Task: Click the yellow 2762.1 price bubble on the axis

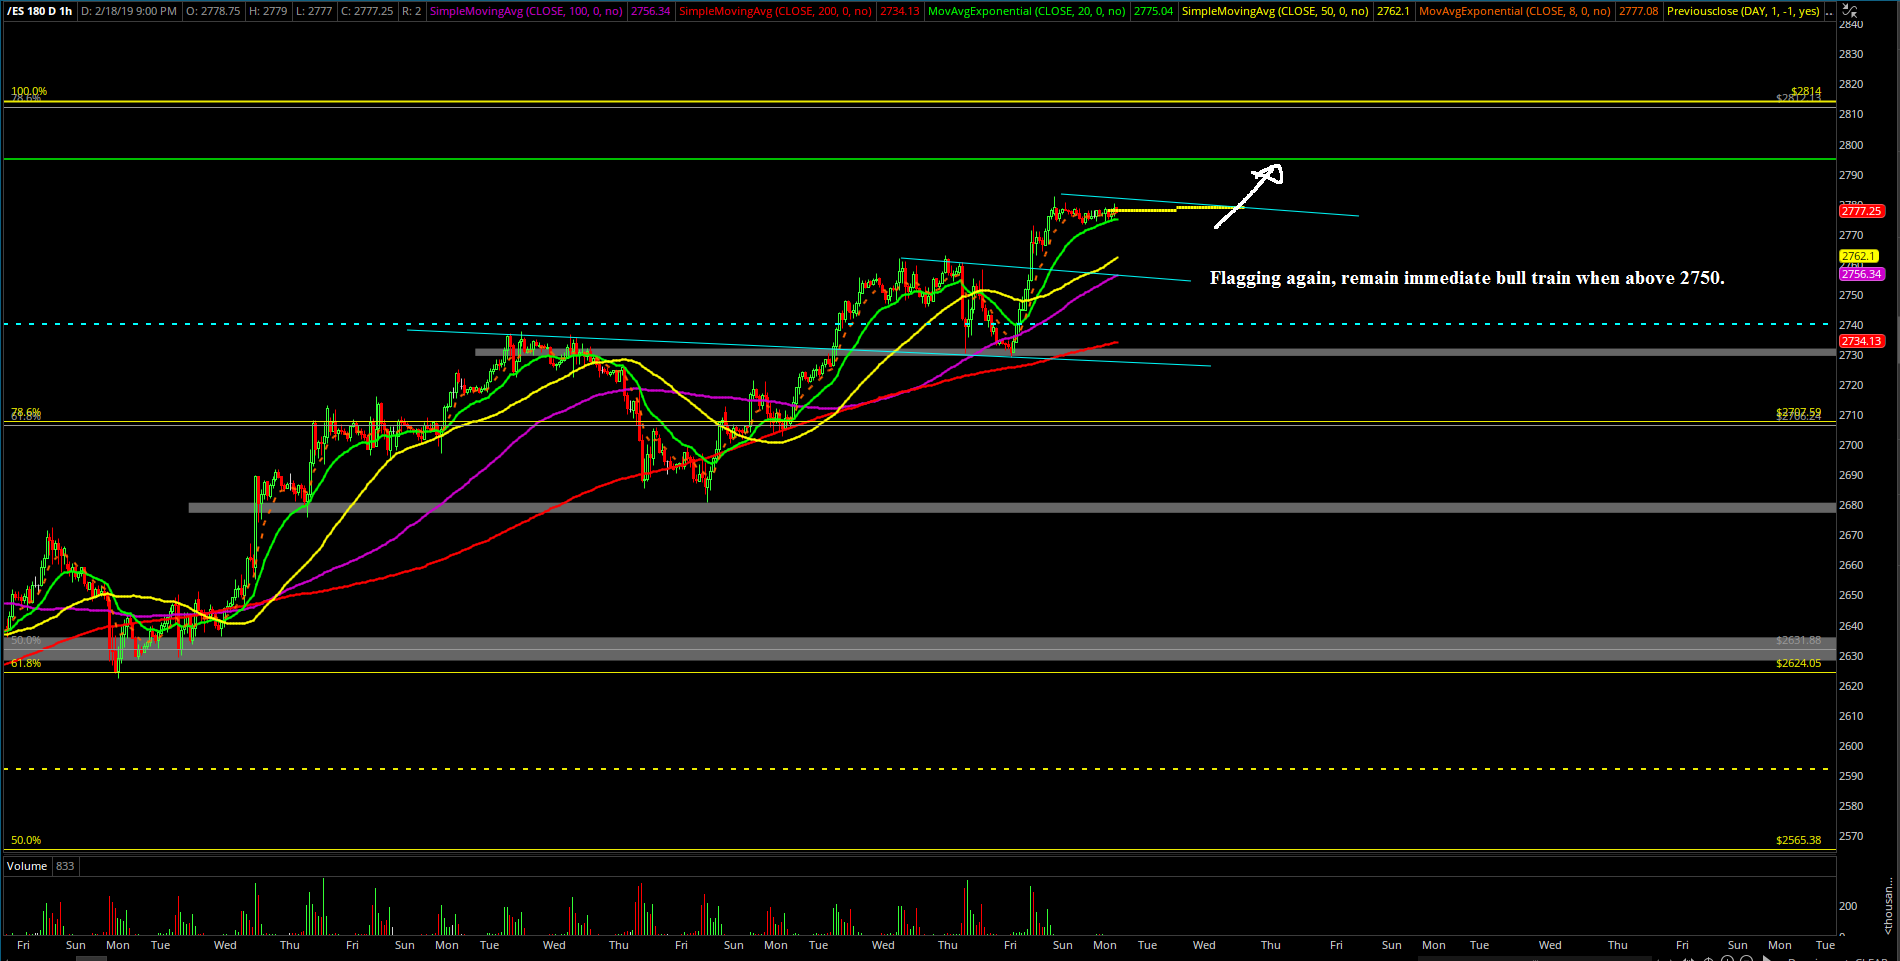Action: tap(1859, 256)
